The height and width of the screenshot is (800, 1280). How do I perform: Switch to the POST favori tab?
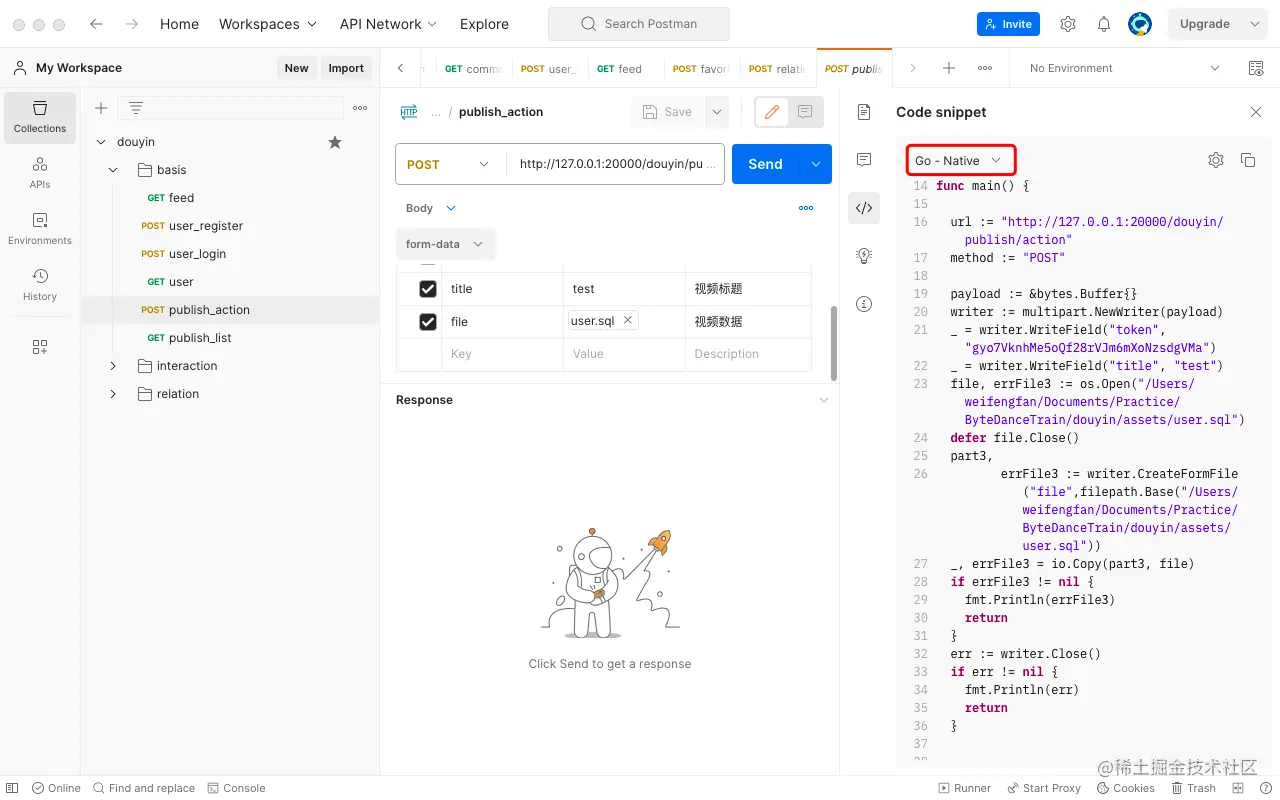(x=702, y=69)
